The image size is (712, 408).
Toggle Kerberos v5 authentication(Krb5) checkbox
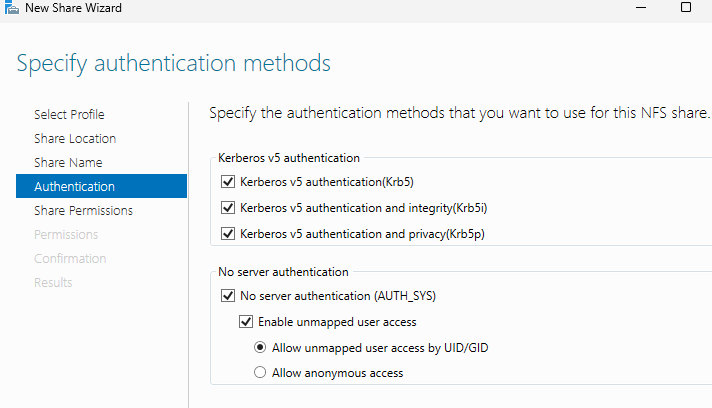pyautogui.click(x=227, y=182)
